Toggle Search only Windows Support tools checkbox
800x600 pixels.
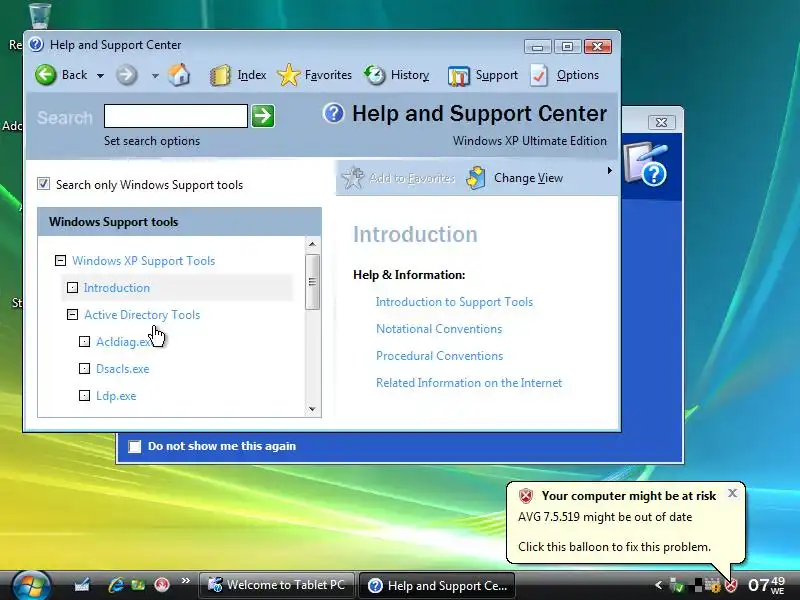pos(43,184)
